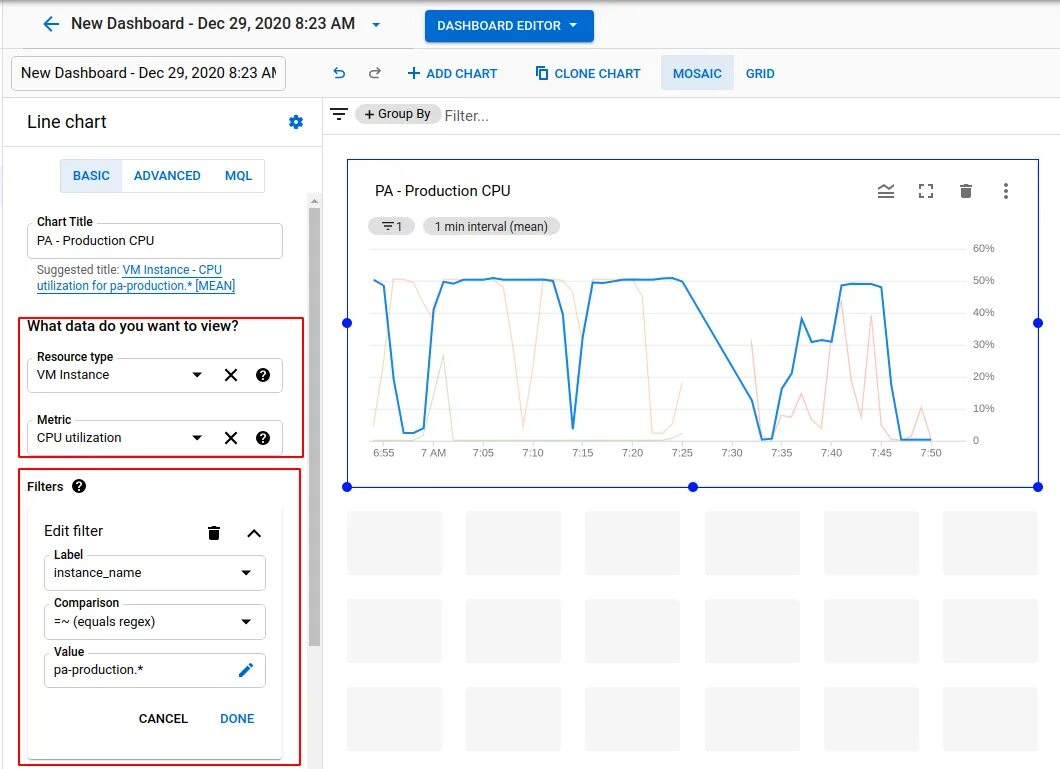The height and width of the screenshot is (769, 1060).
Task: Add a Group By chip
Action: click(x=398, y=114)
